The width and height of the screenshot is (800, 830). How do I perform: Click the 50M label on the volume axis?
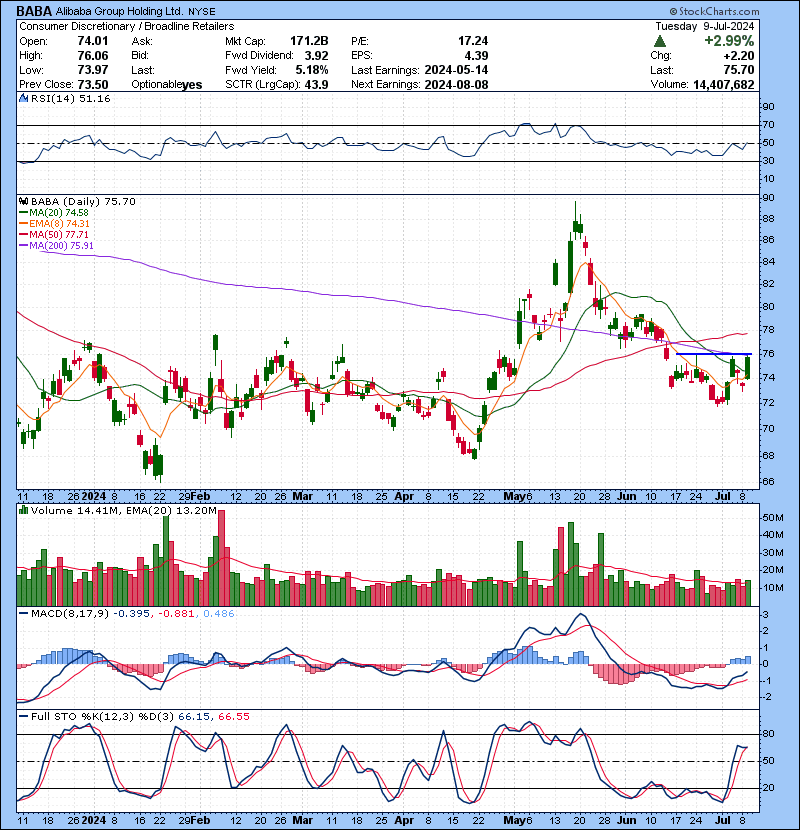(x=772, y=517)
